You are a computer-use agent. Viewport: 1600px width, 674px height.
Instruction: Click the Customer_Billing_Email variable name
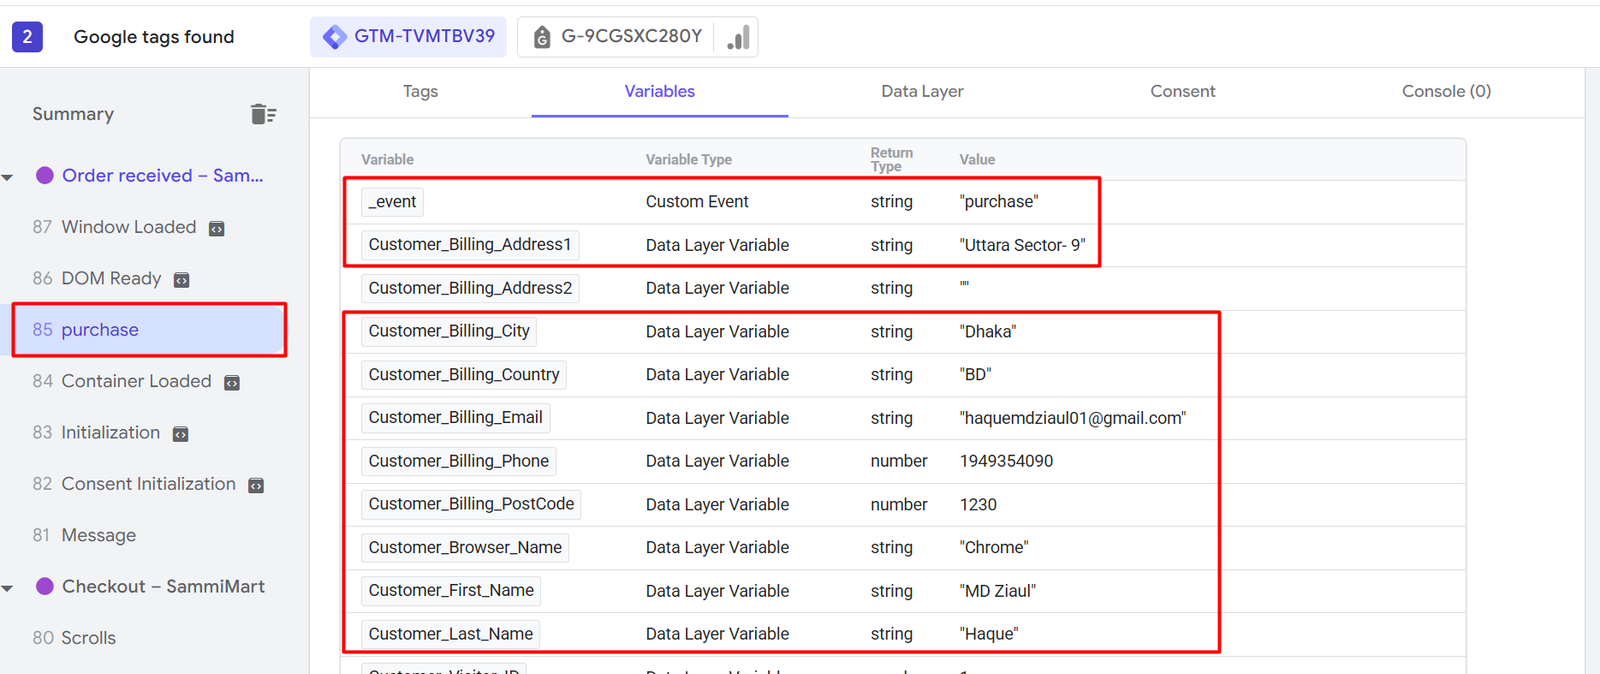coord(455,418)
